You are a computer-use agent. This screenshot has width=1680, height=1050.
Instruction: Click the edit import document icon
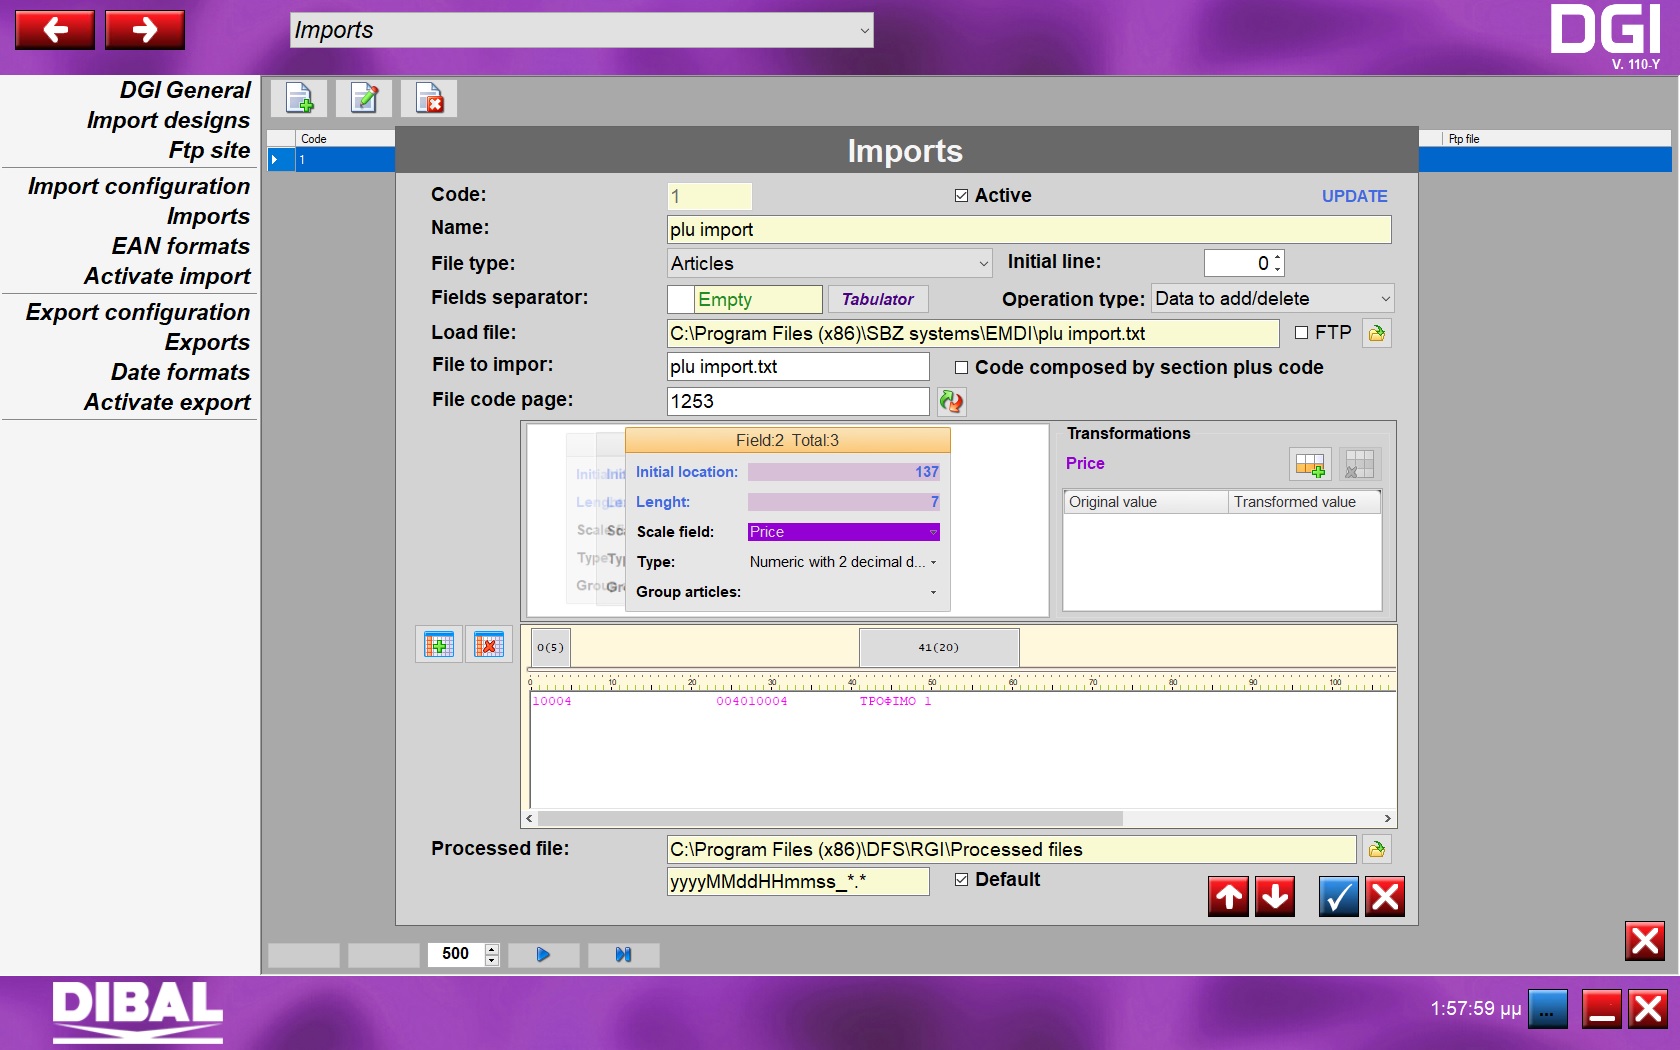(x=364, y=98)
